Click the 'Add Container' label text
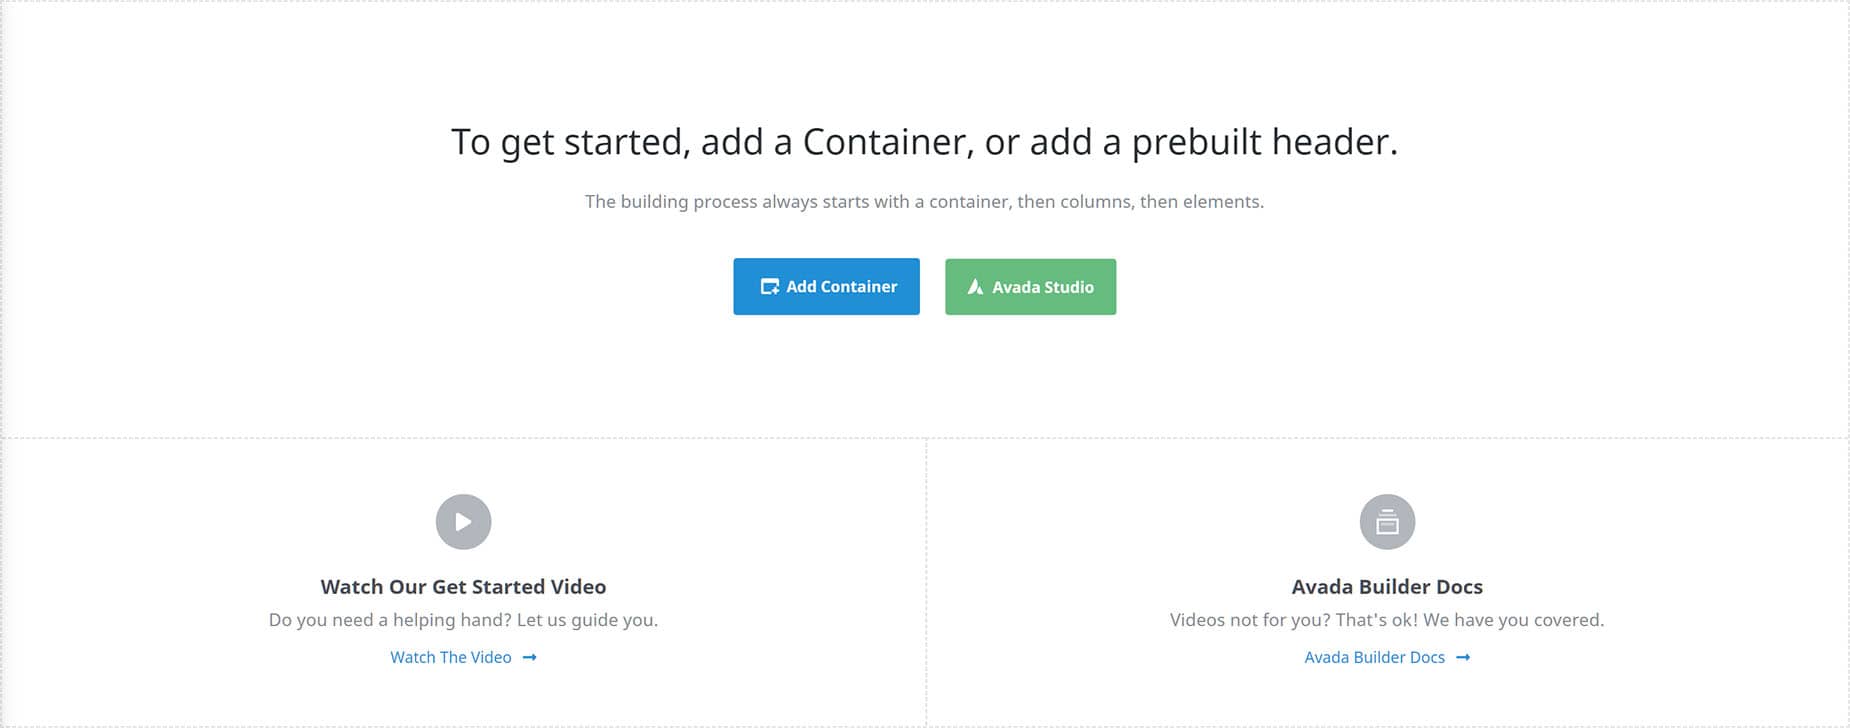The height and width of the screenshot is (728, 1850). (x=842, y=287)
